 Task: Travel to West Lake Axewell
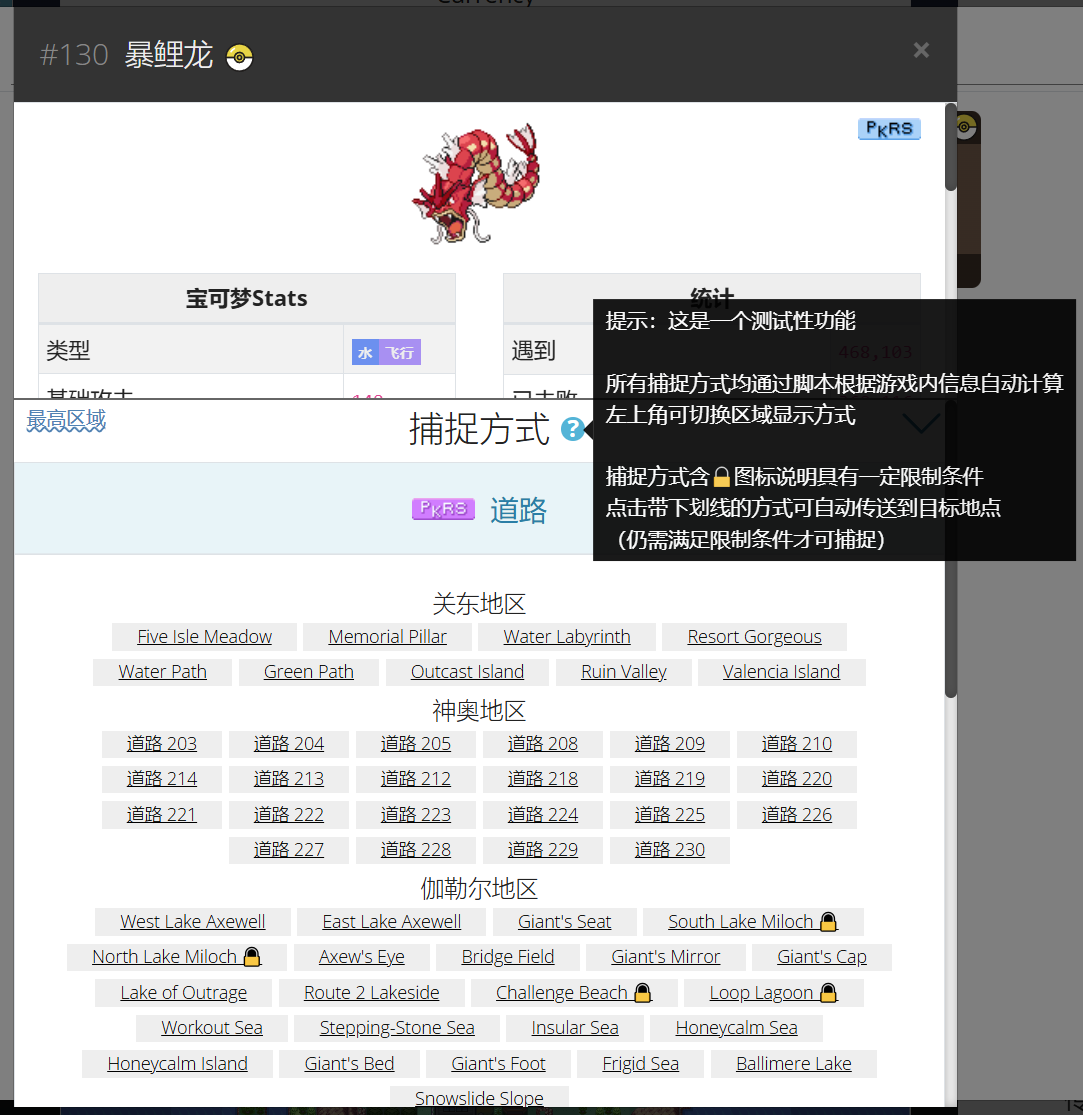coord(193,922)
